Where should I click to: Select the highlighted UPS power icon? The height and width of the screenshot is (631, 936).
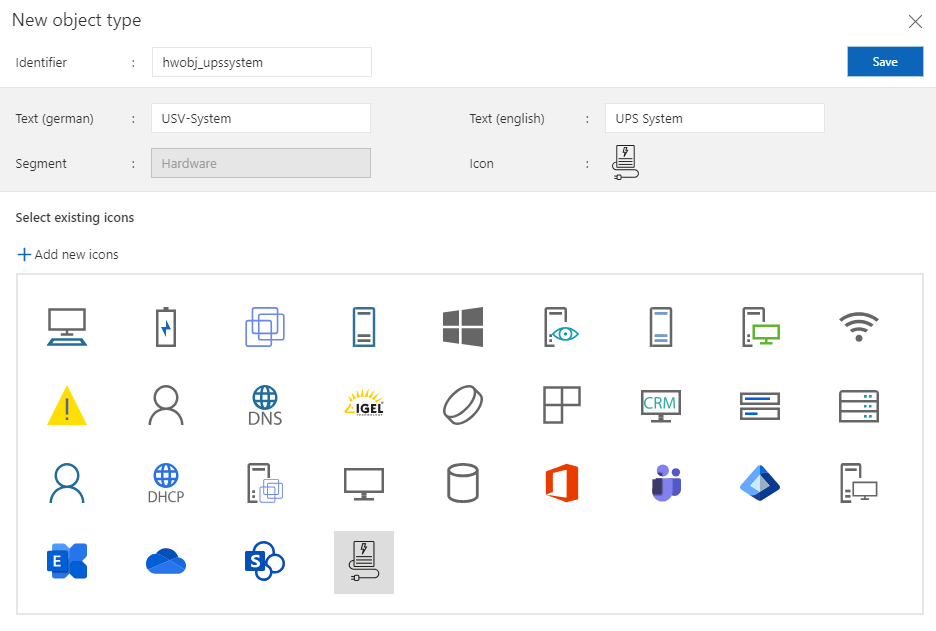tap(364, 562)
